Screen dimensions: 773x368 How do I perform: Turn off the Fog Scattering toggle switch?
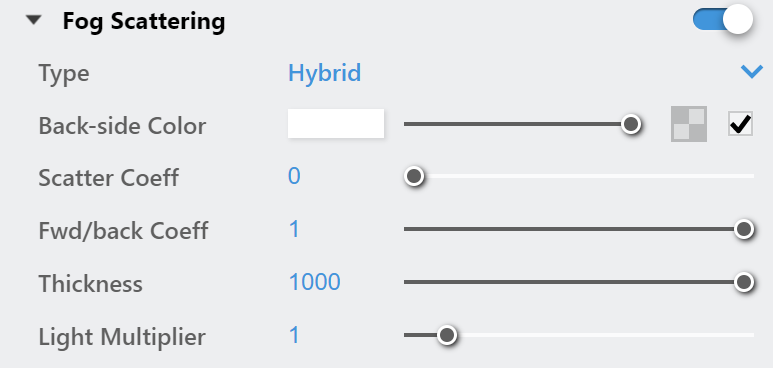(x=723, y=20)
